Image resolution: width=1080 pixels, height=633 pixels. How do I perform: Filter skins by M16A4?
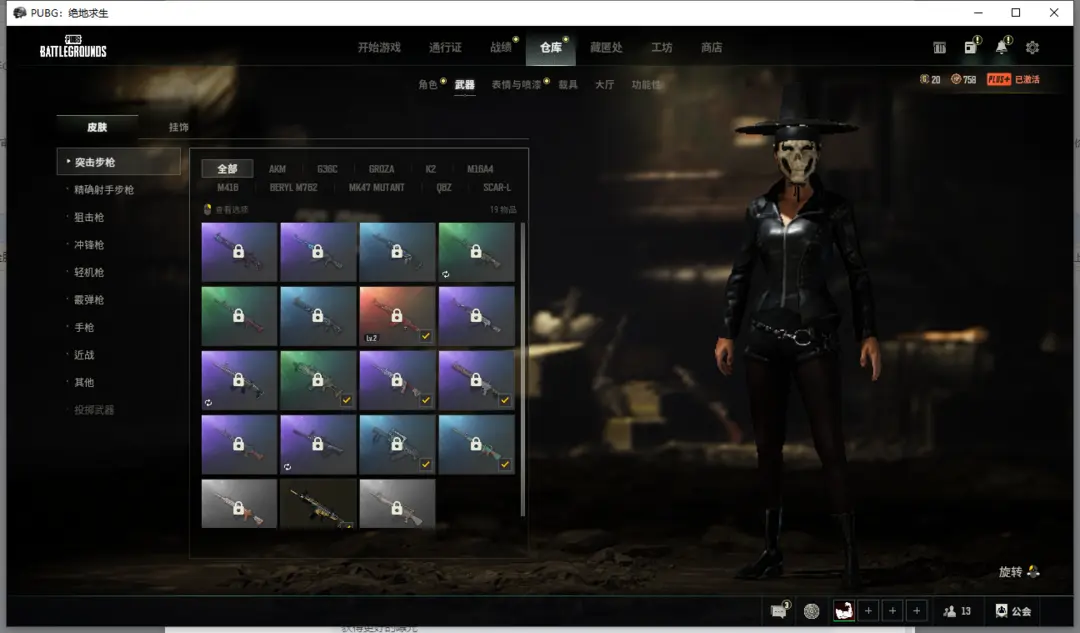tap(480, 169)
